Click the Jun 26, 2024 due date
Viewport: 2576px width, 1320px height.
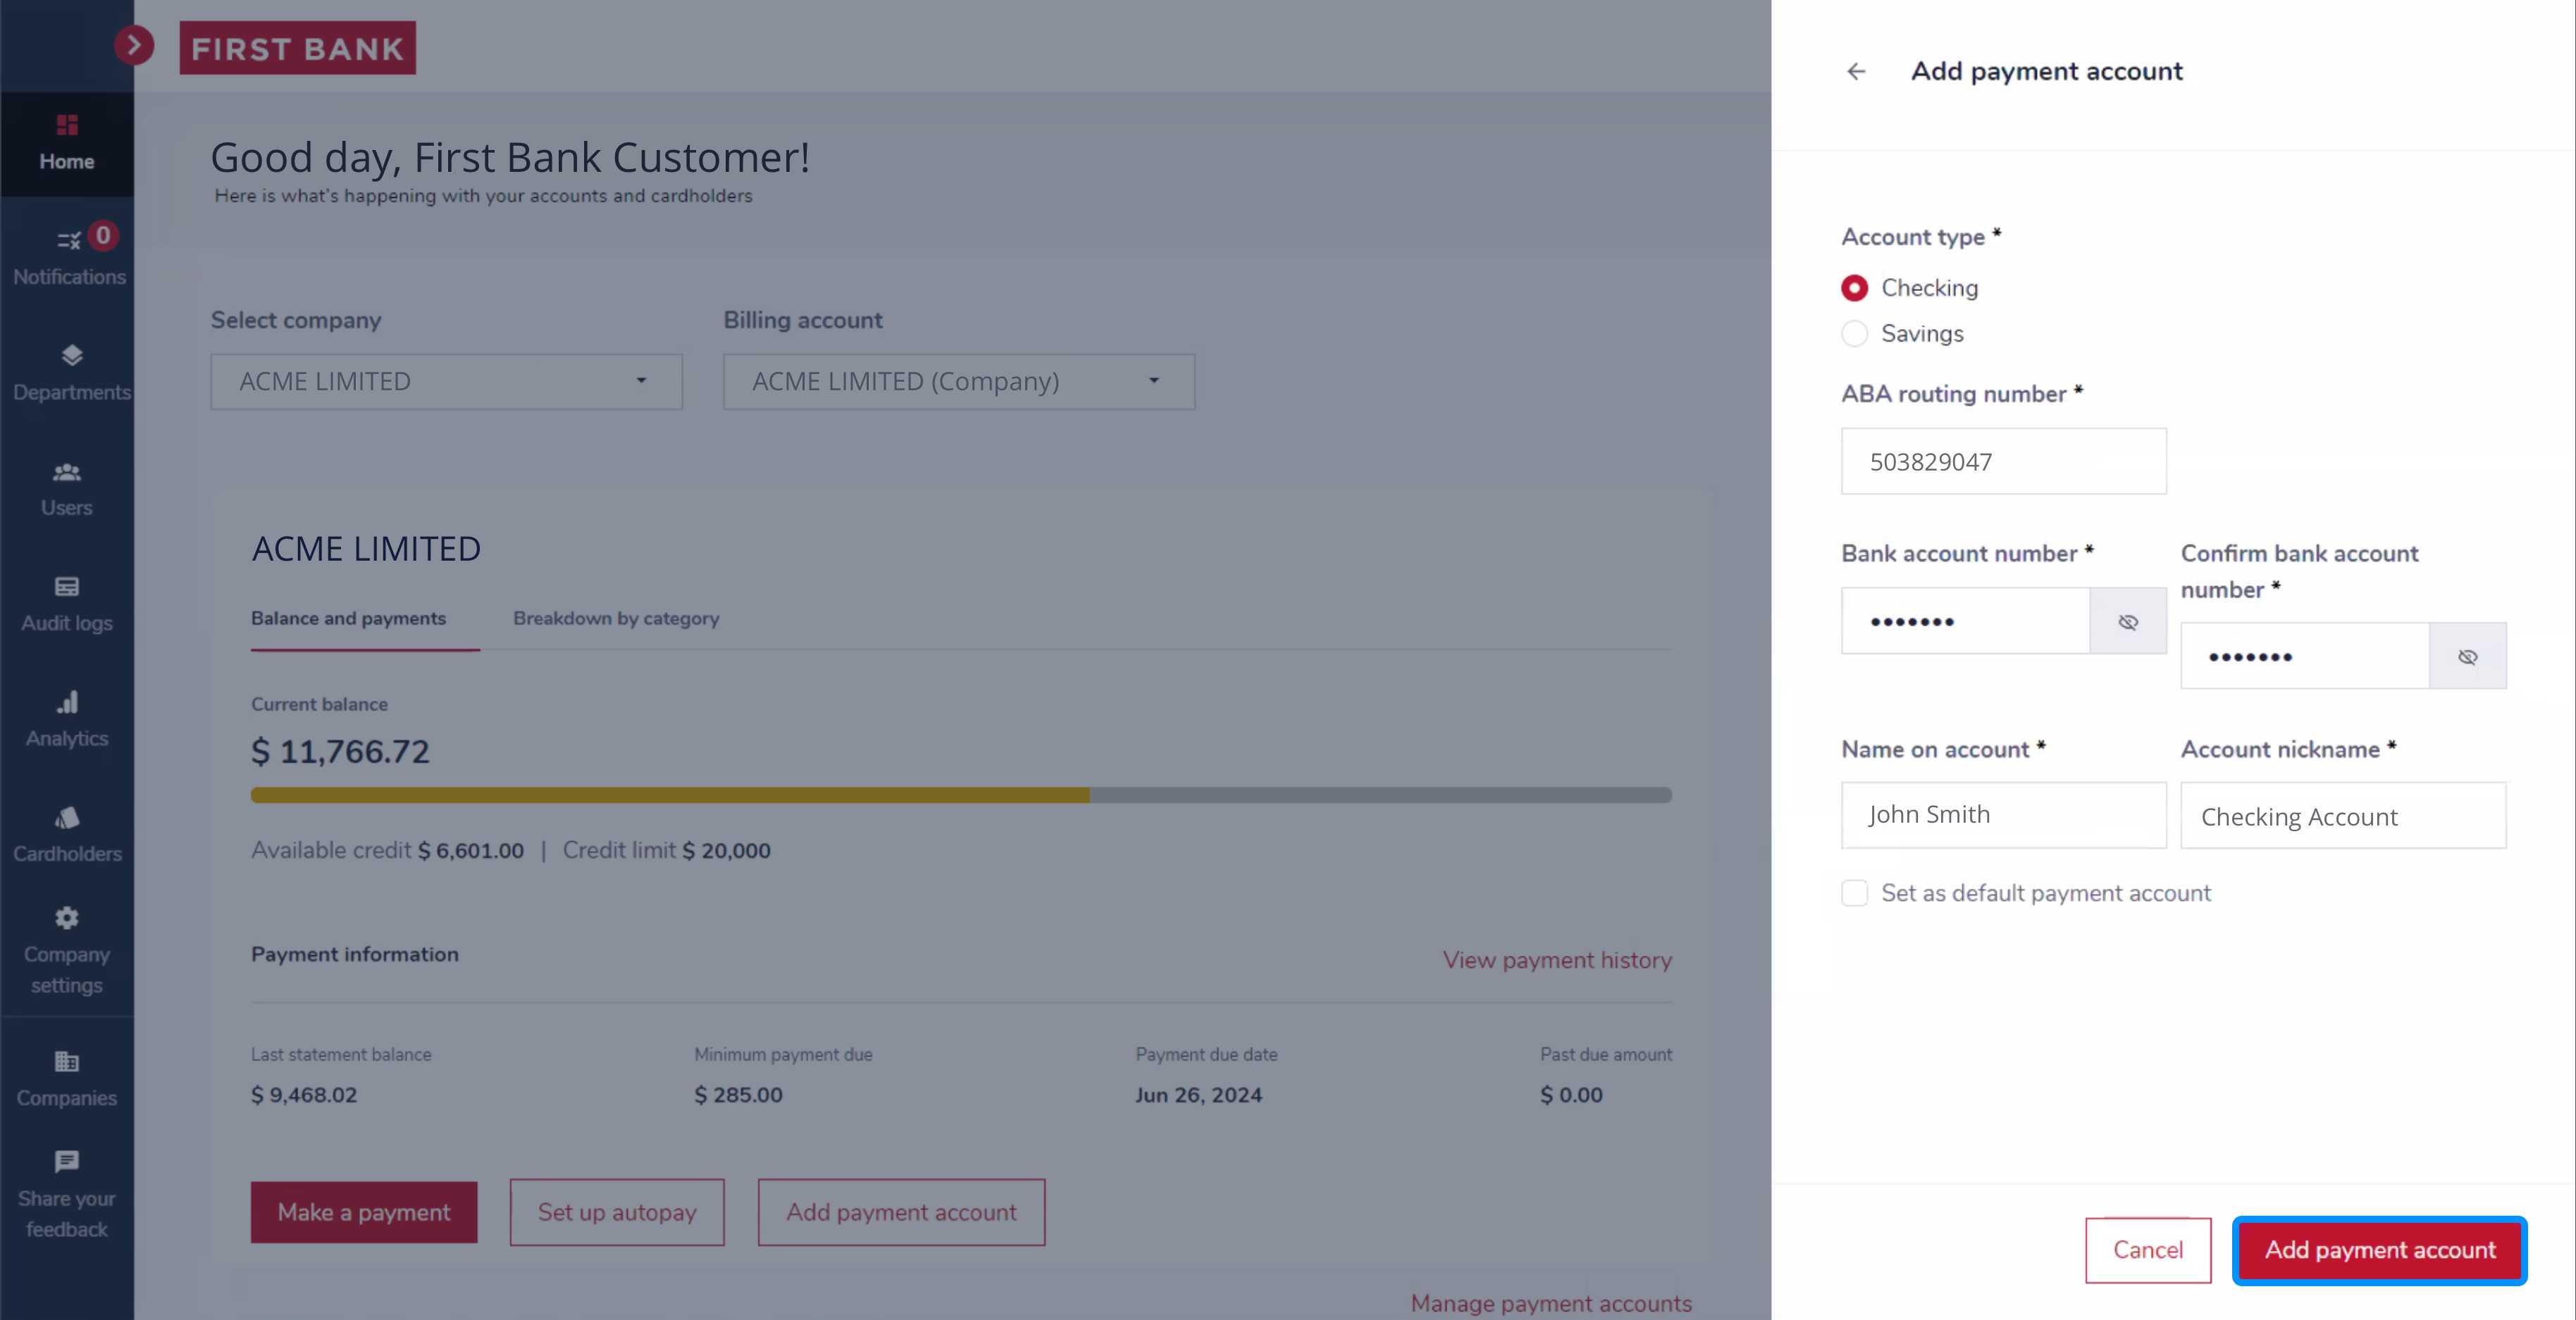point(1198,1095)
